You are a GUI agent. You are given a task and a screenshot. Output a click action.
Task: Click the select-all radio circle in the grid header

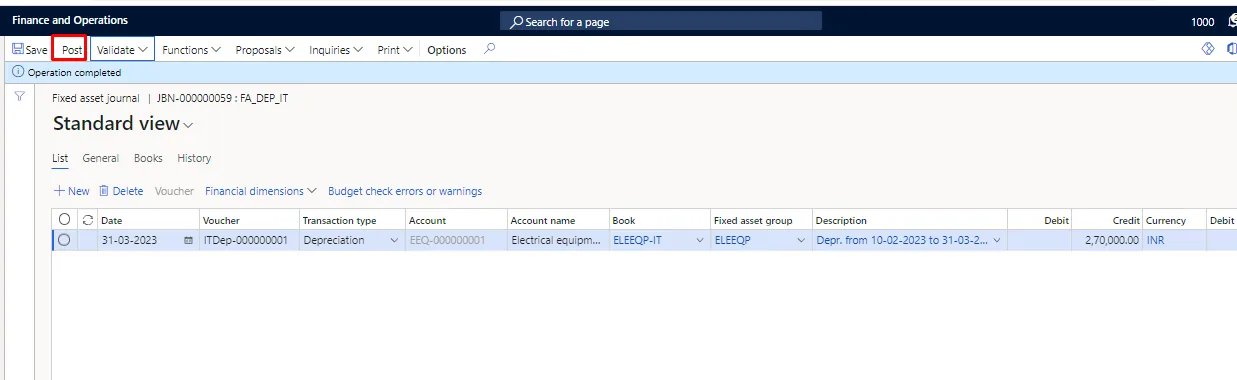tap(65, 220)
